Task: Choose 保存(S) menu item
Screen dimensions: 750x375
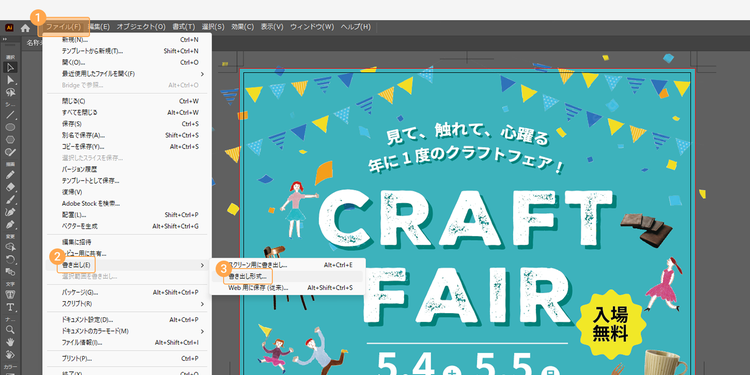Action: pyautogui.click(x=127, y=124)
